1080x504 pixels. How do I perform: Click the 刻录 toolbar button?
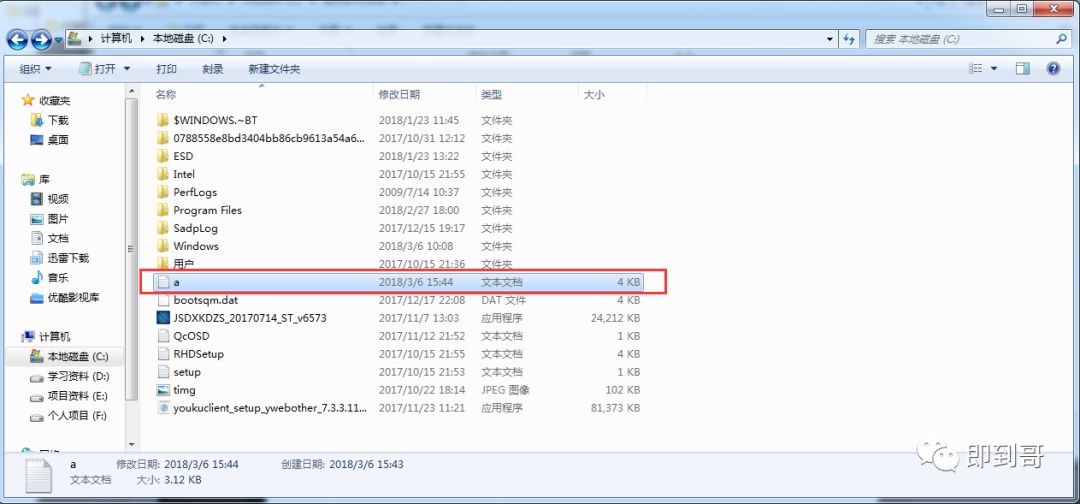(213, 69)
